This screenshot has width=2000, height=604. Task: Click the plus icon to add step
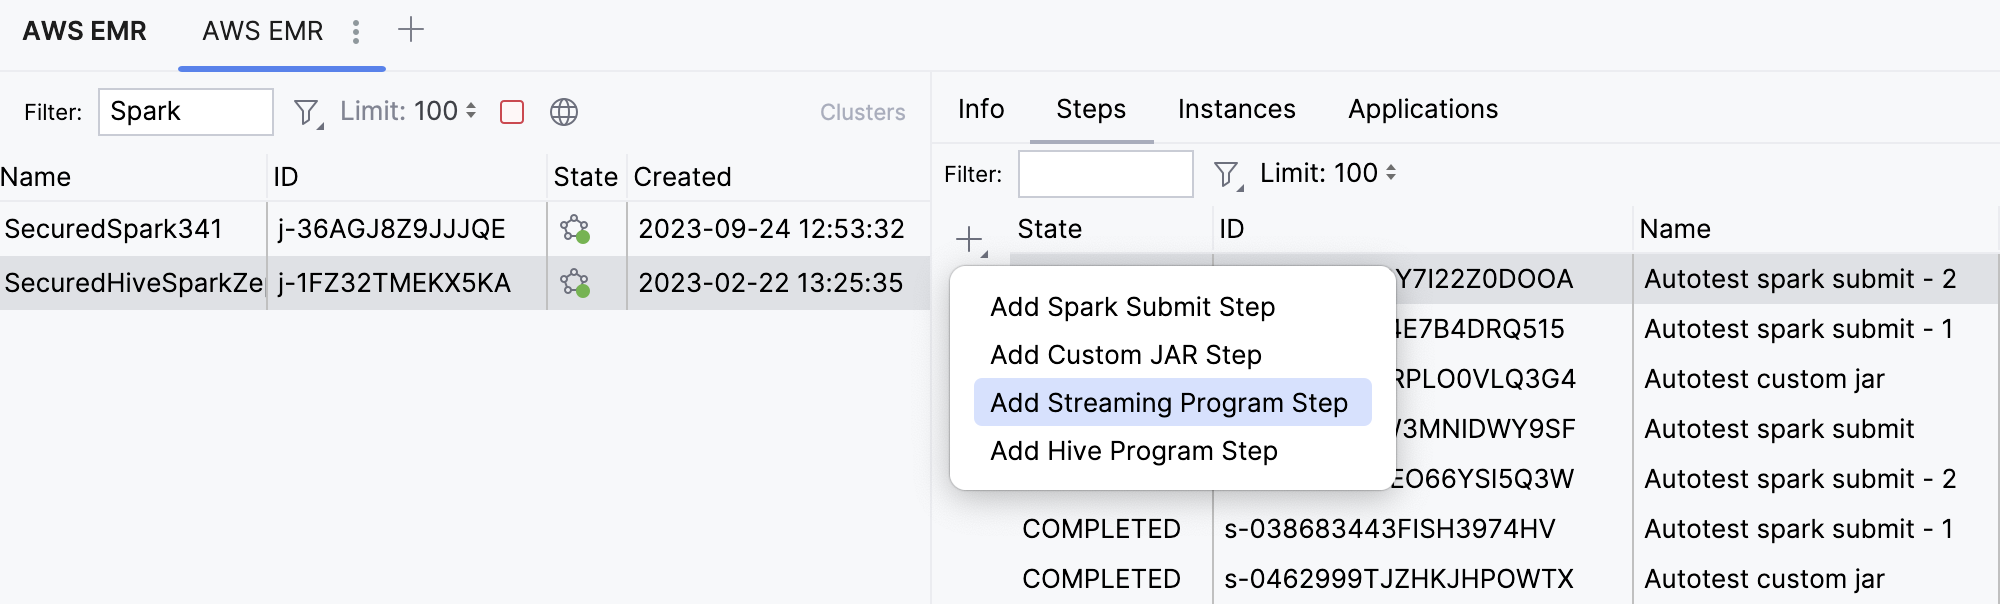969,240
